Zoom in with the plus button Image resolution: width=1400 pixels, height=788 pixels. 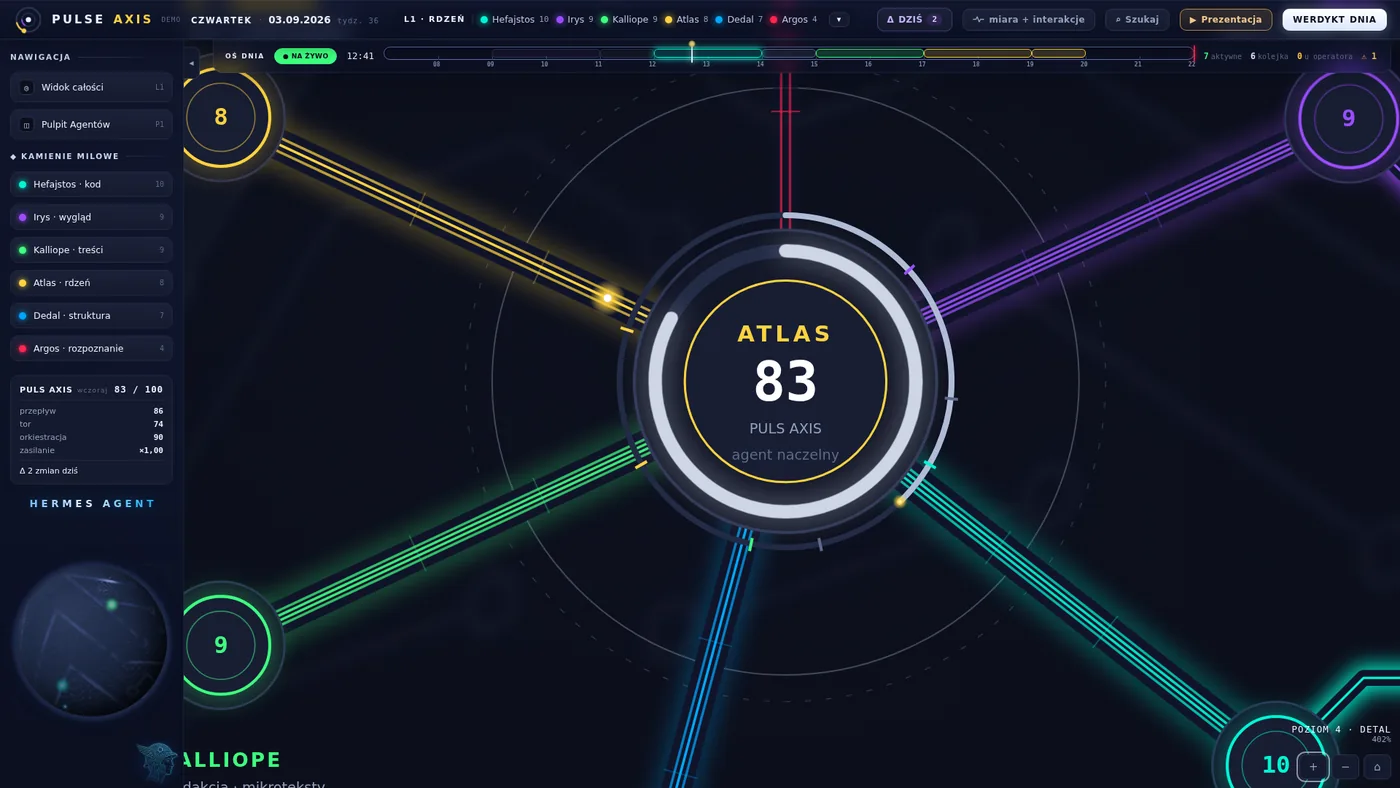click(x=1313, y=767)
